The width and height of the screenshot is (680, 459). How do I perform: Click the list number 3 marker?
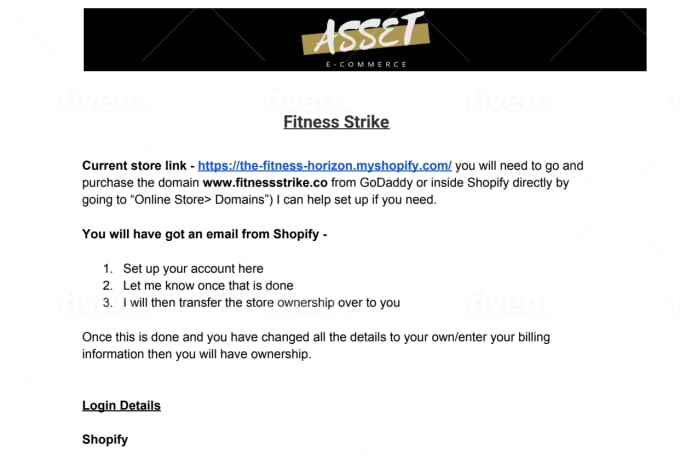[x=108, y=302]
